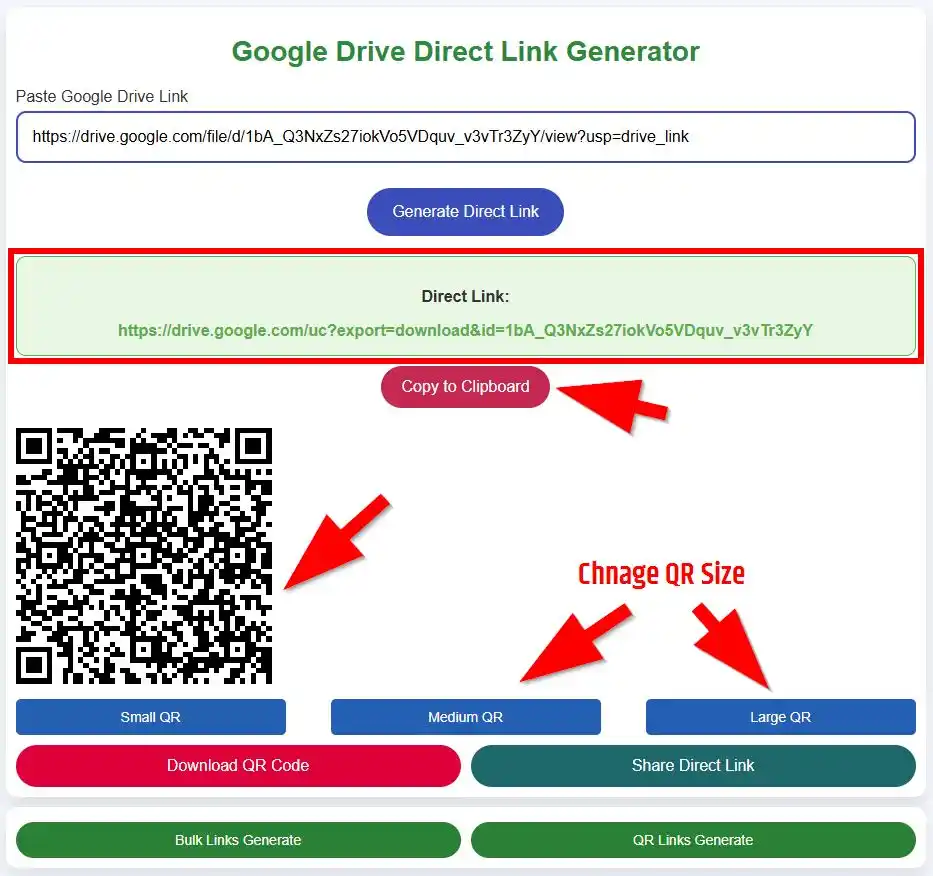Click the green Direct Link result box
The height and width of the screenshot is (876, 933).
[465, 305]
